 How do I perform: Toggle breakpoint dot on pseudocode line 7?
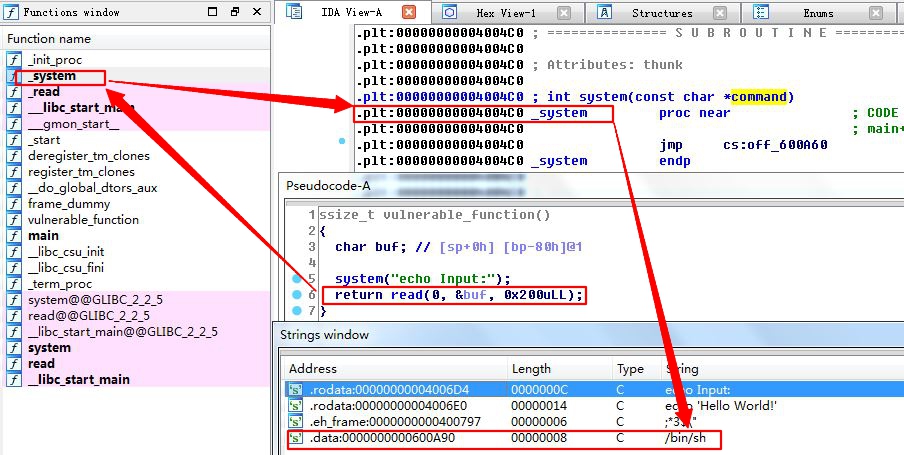click(296, 311)
